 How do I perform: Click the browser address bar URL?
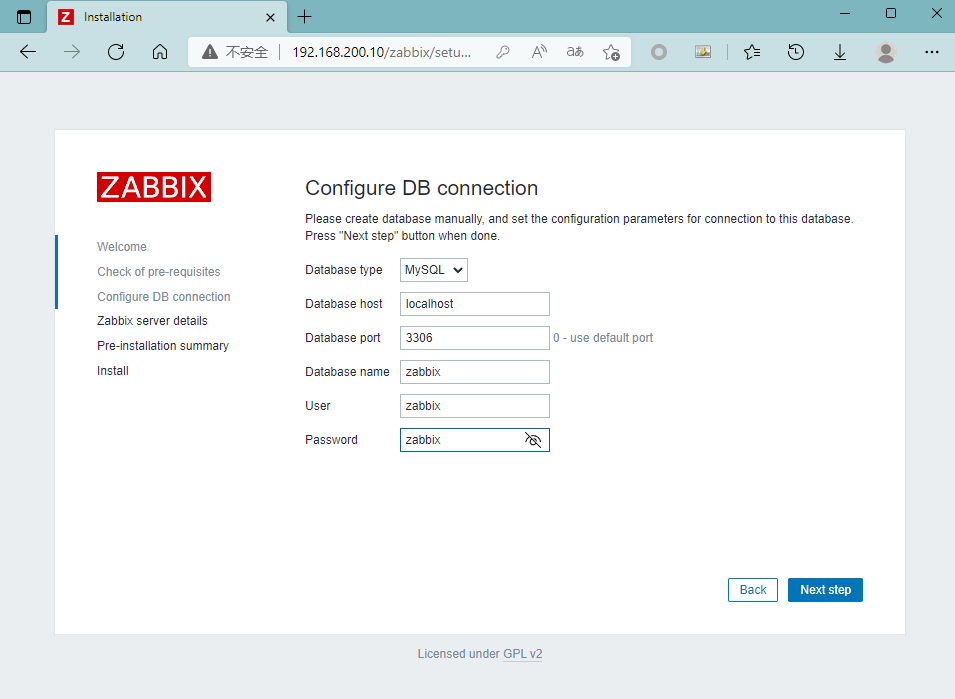pyautogui.click(x=382, y=52)
